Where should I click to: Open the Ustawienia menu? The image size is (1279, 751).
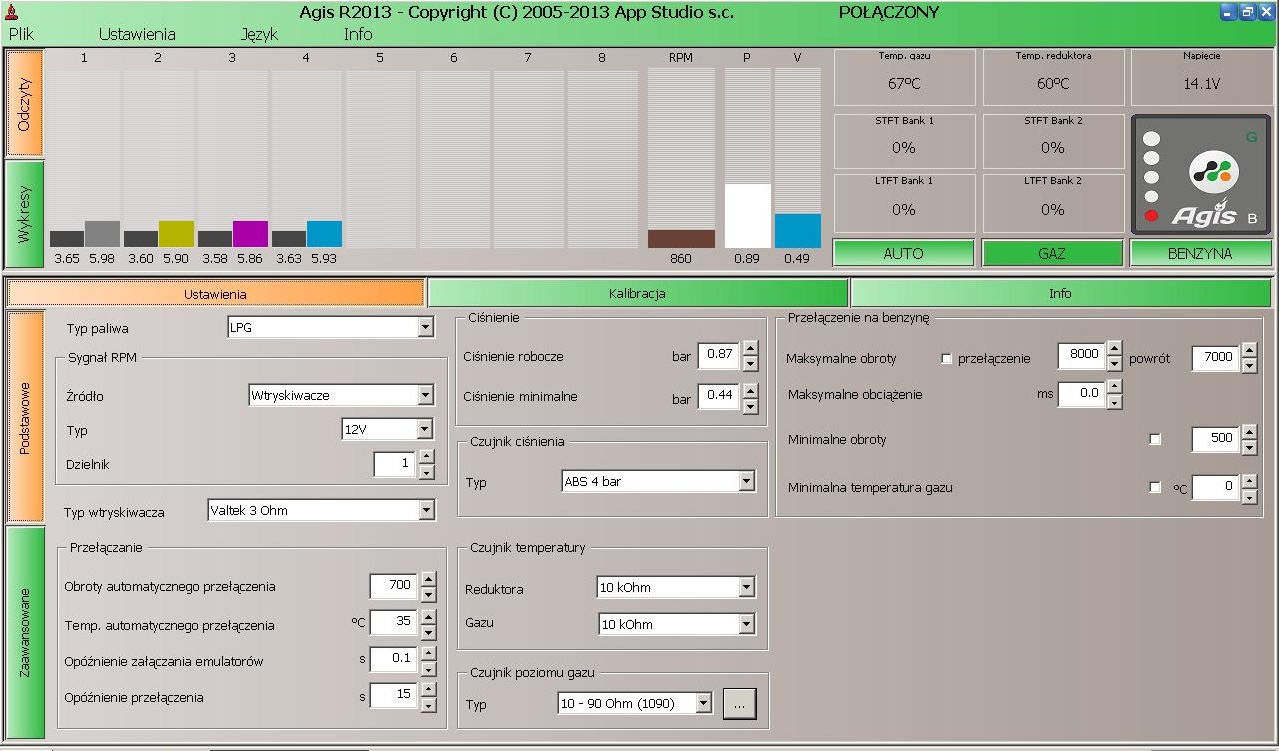[x=137, y=34]
